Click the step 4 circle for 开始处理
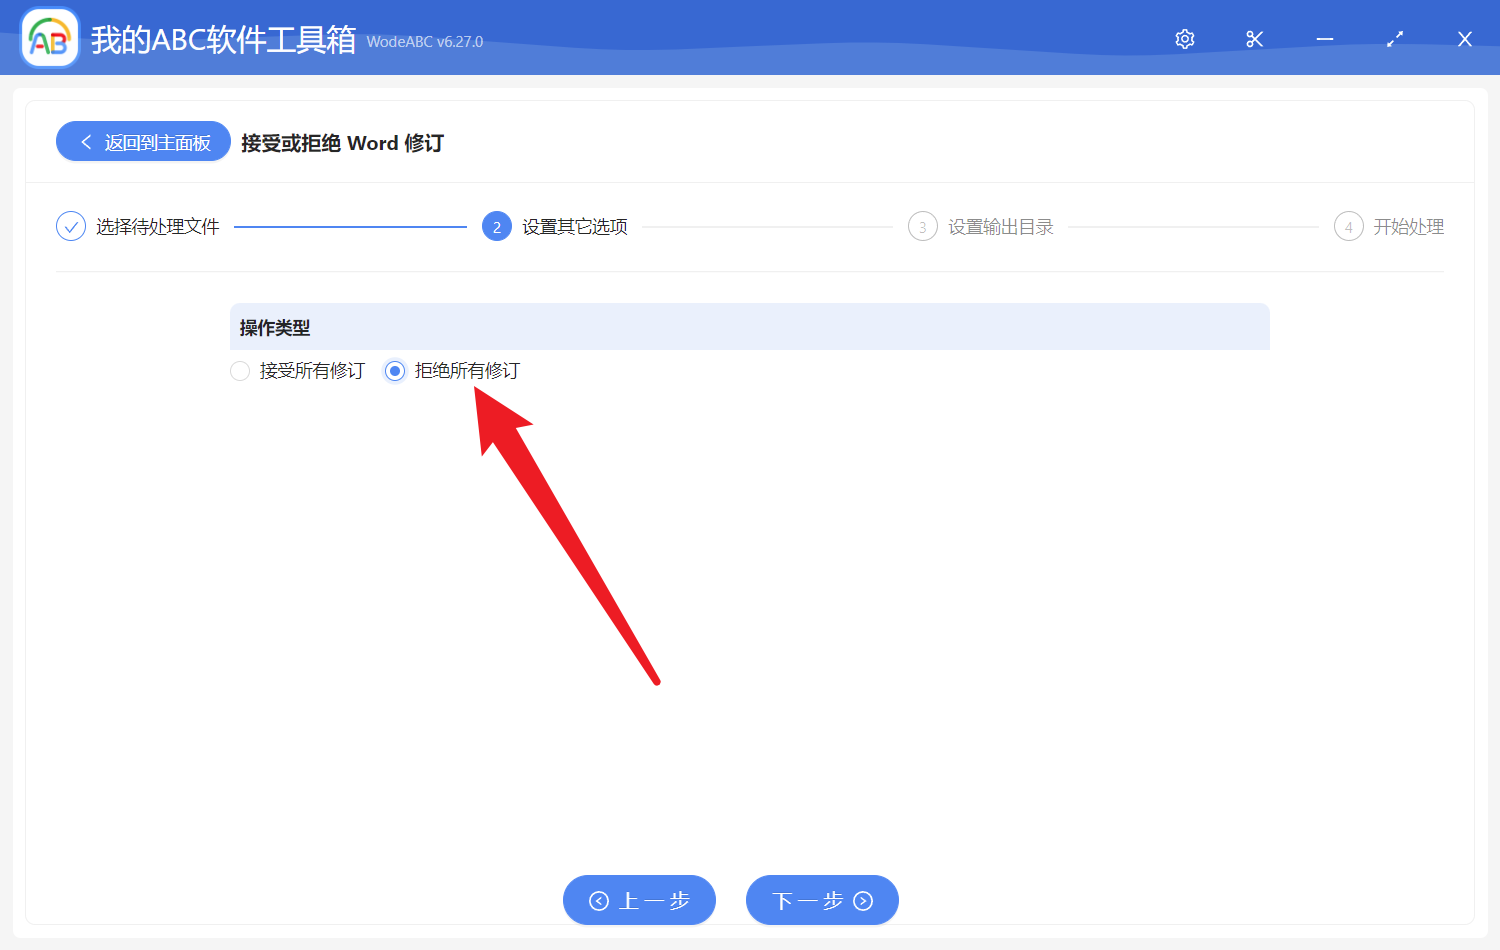 [1348, 226]
